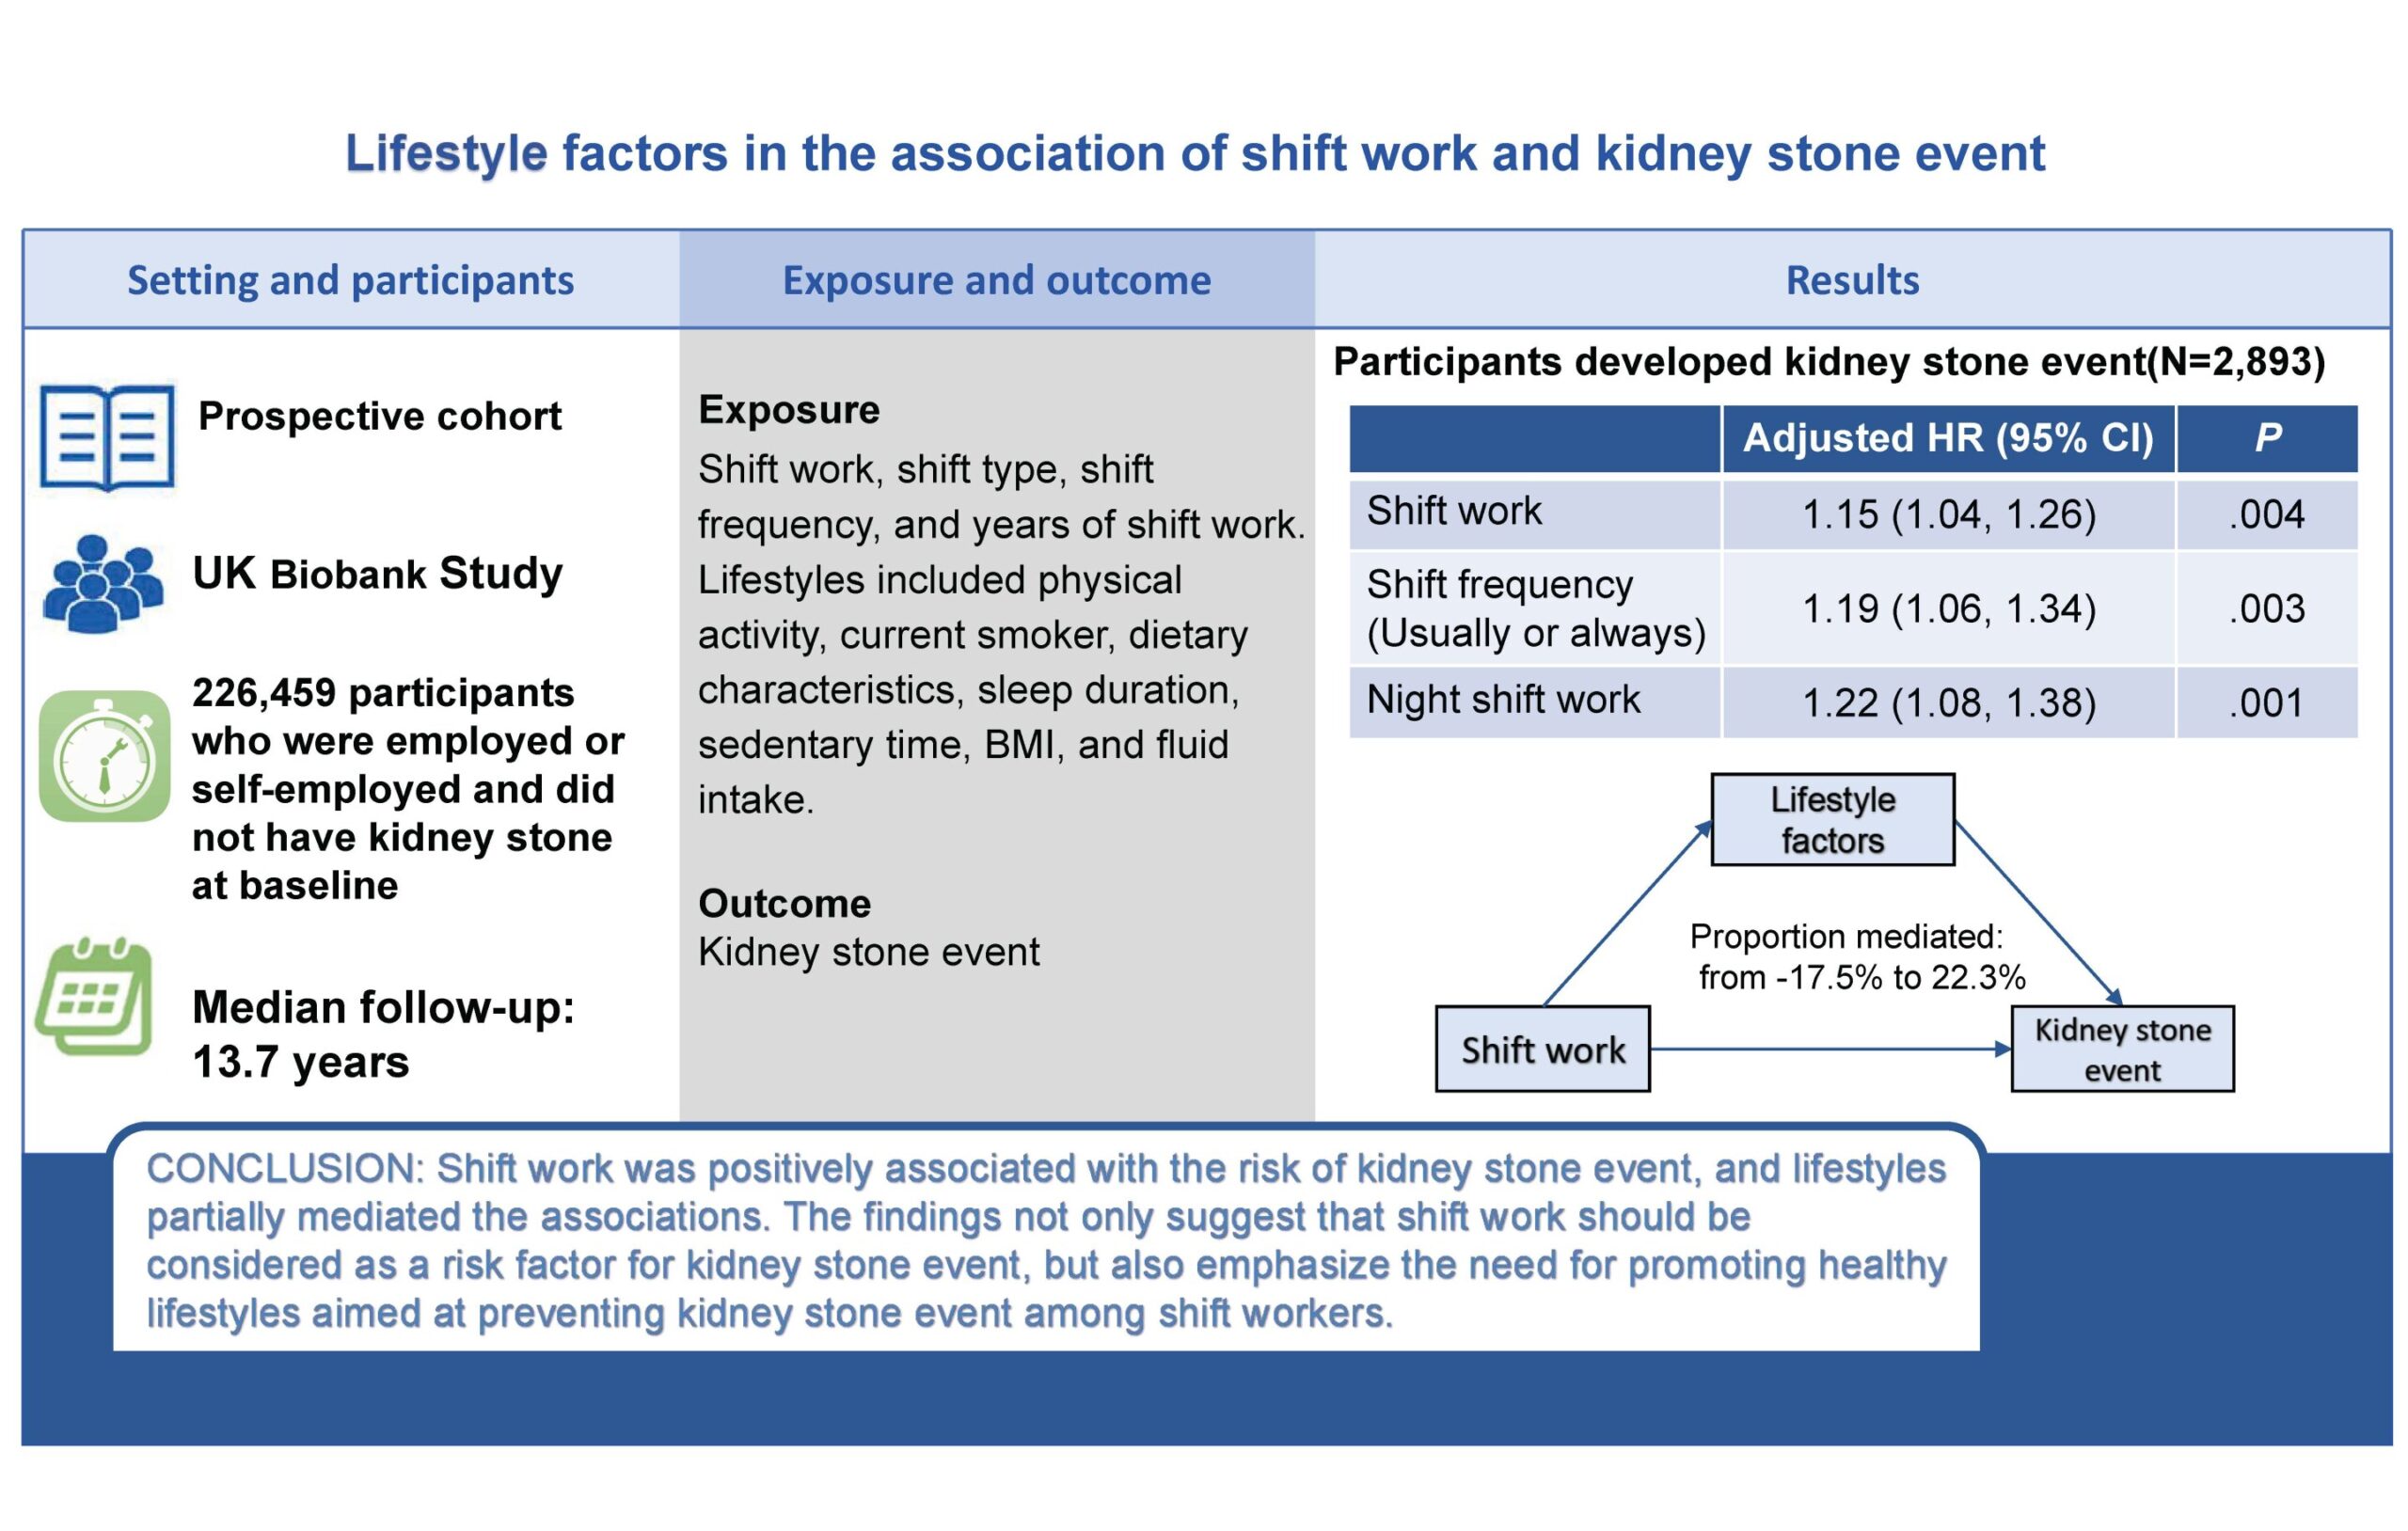This screenshot has height=1531, width=2408.
Task: Click the Median follow-up 13.7 years text
Action: point(383,1034)
